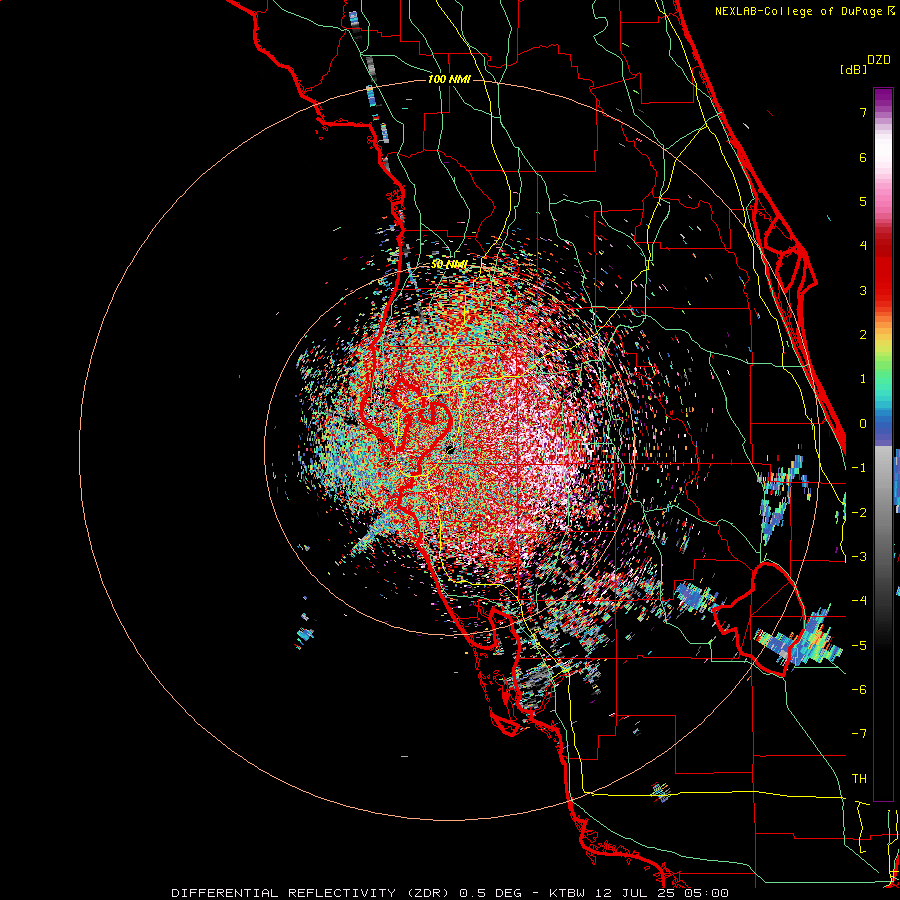Viewport: 900px width, 900px height.
Task: Click the 0.5 DEG elevation text
Action: [491, 893]
